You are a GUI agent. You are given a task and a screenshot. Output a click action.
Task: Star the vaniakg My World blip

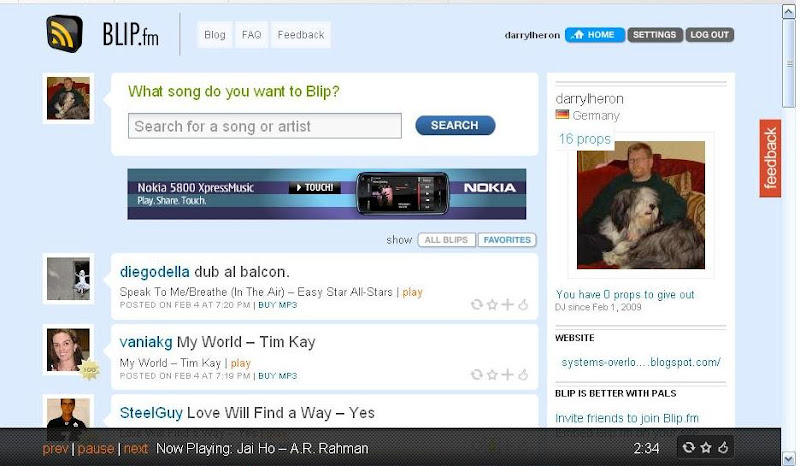tap(492, 375)
